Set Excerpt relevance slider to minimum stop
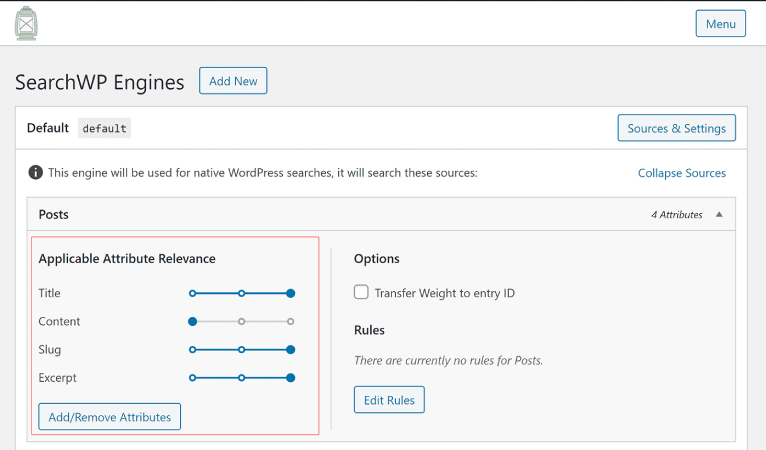 pos(192,378)
